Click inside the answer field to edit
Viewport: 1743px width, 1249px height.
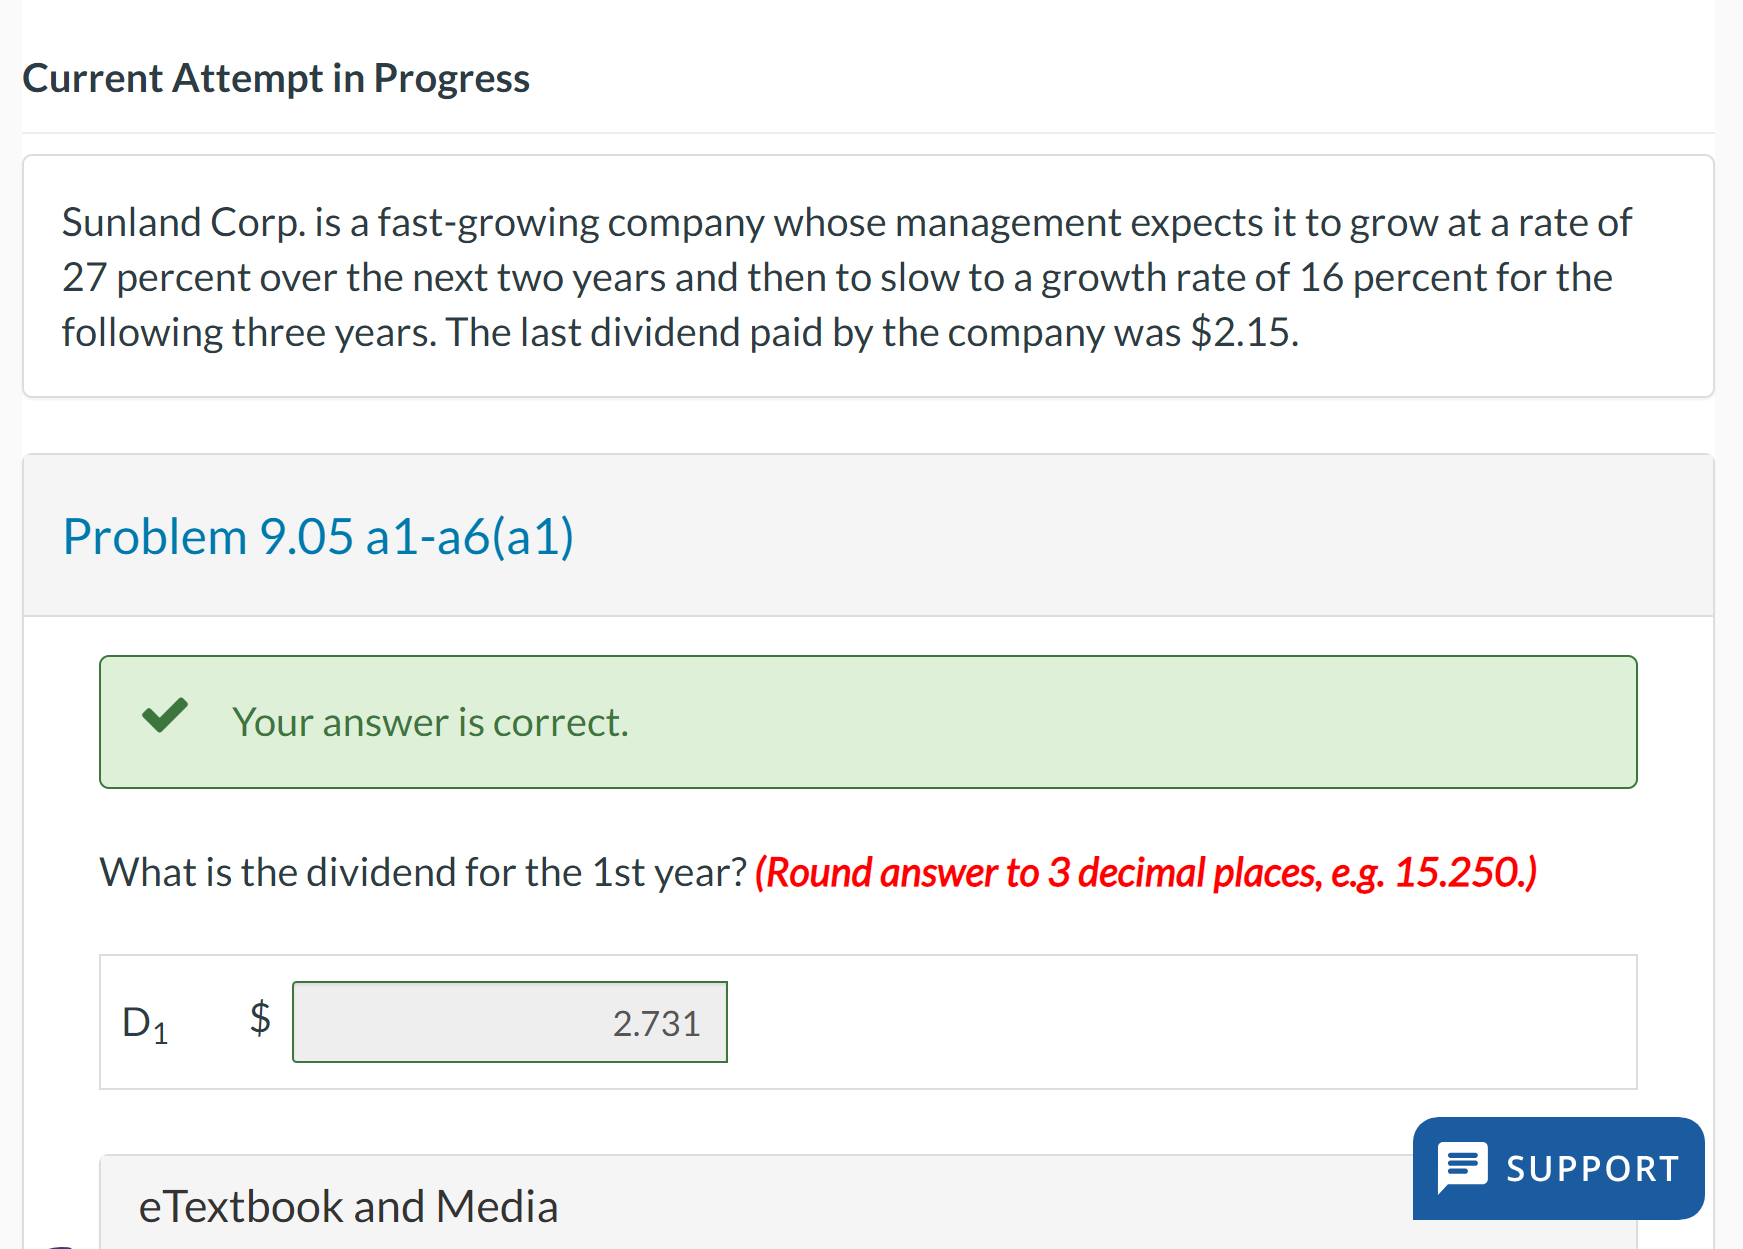[x=509, y=1022]
